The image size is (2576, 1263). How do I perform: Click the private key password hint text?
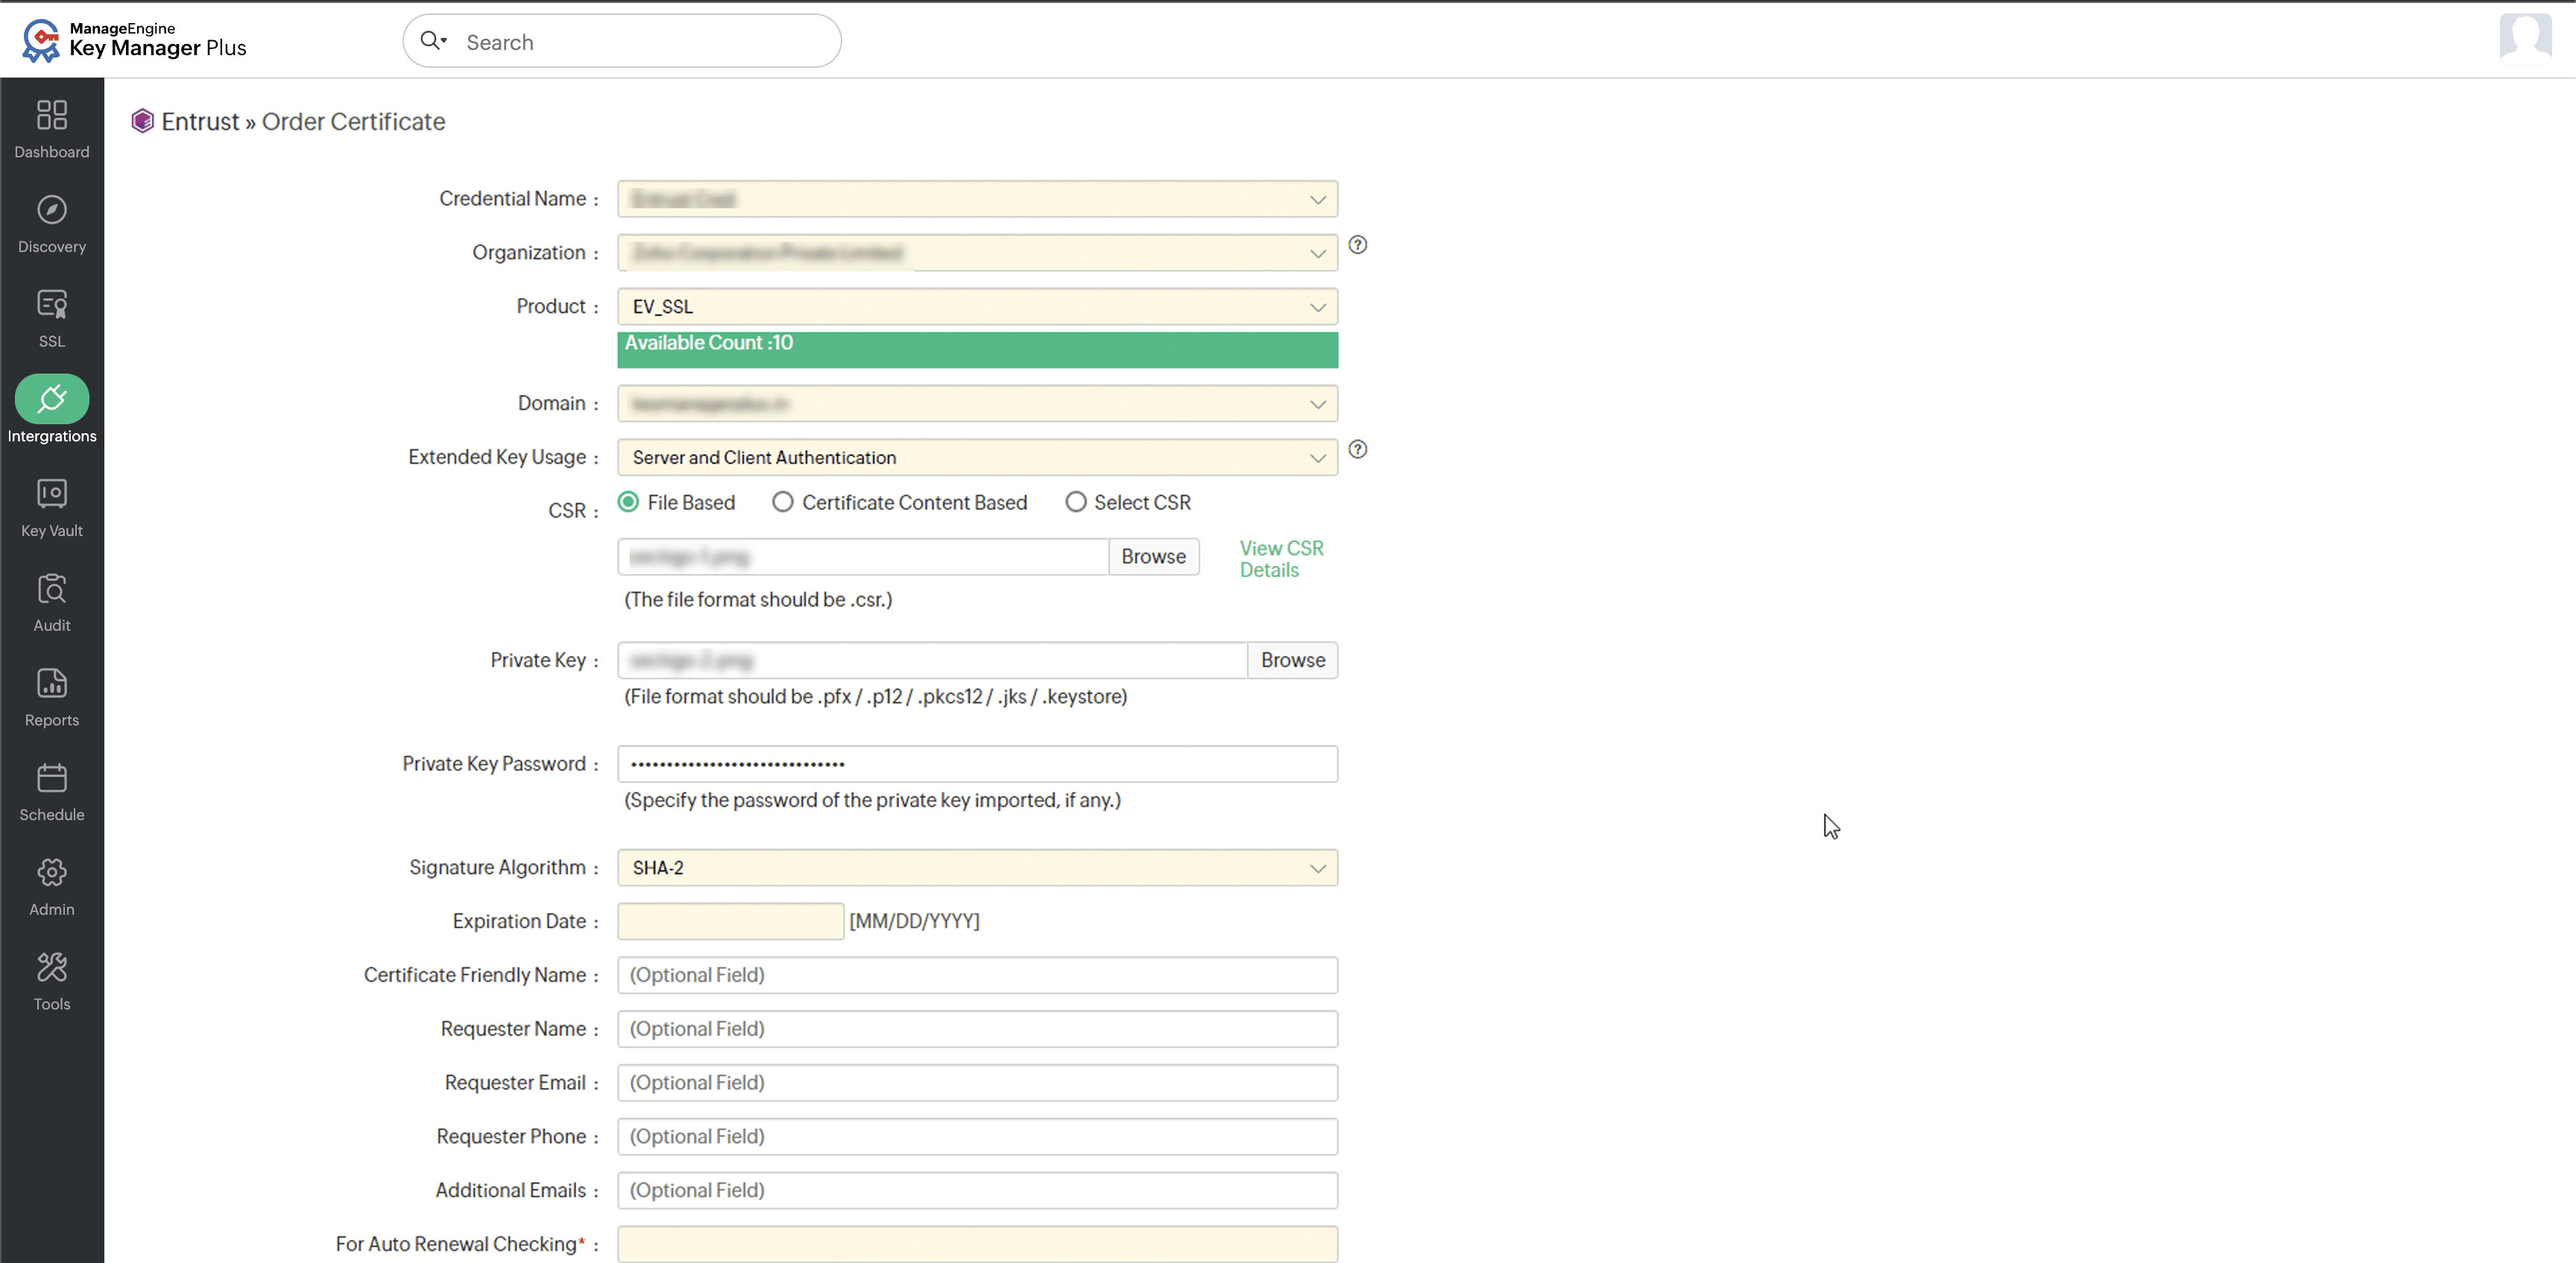(x=872, y=800)
